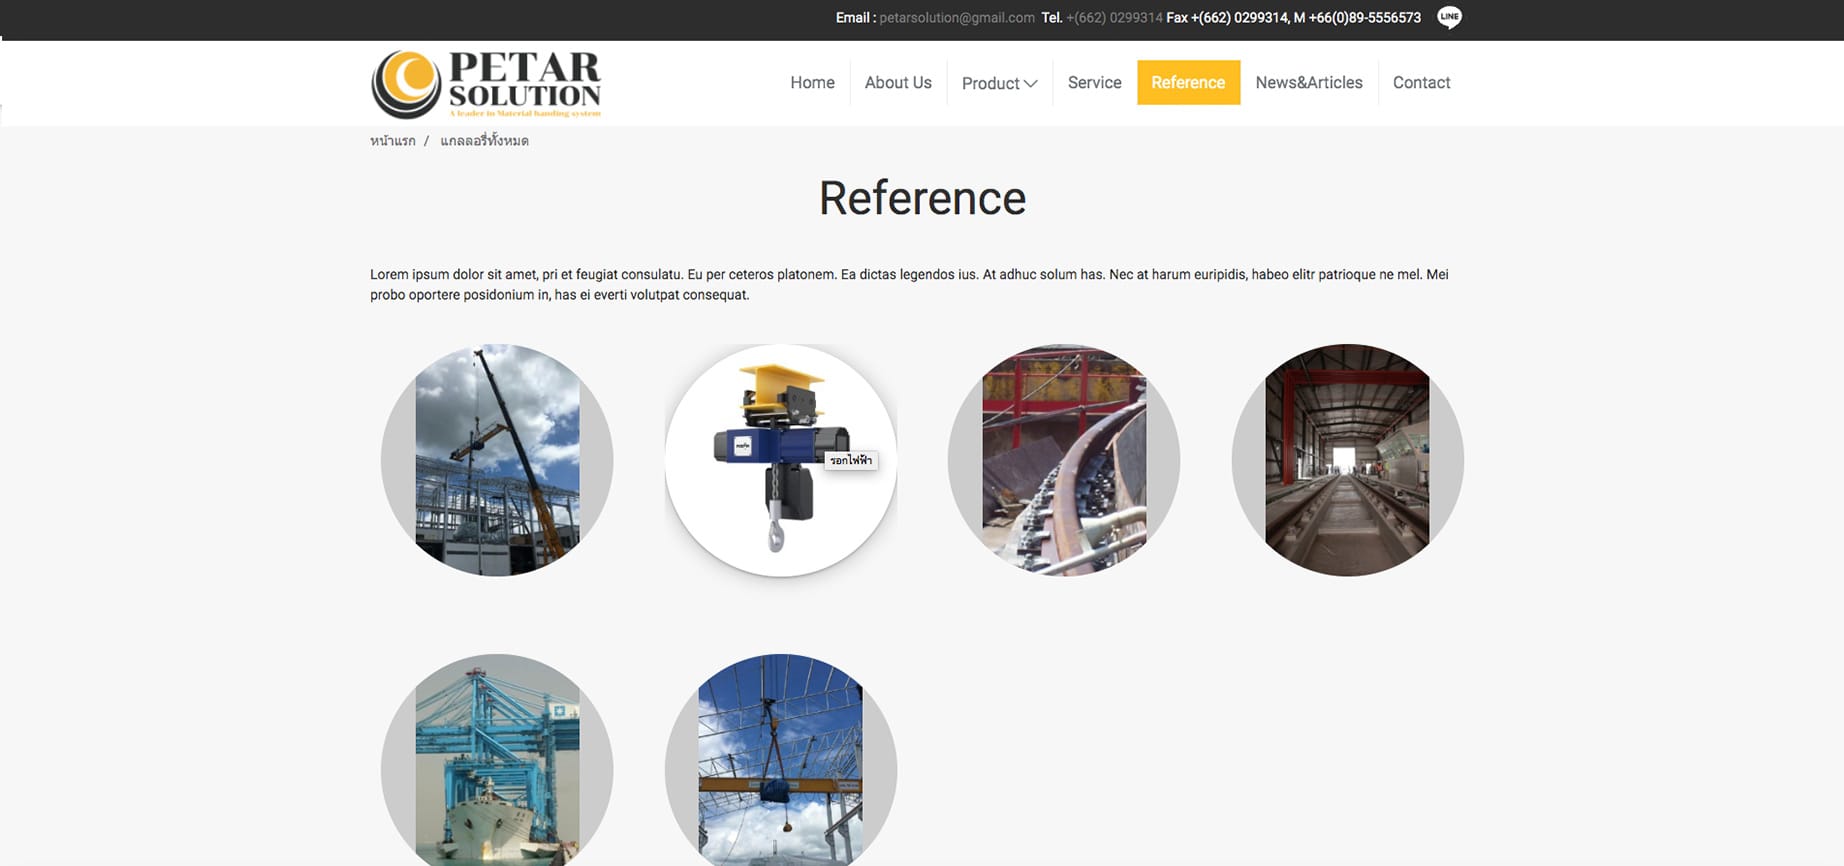Expand the Product dropdown menu
This screenshot has height=866, width=1844.
[999, 83]
